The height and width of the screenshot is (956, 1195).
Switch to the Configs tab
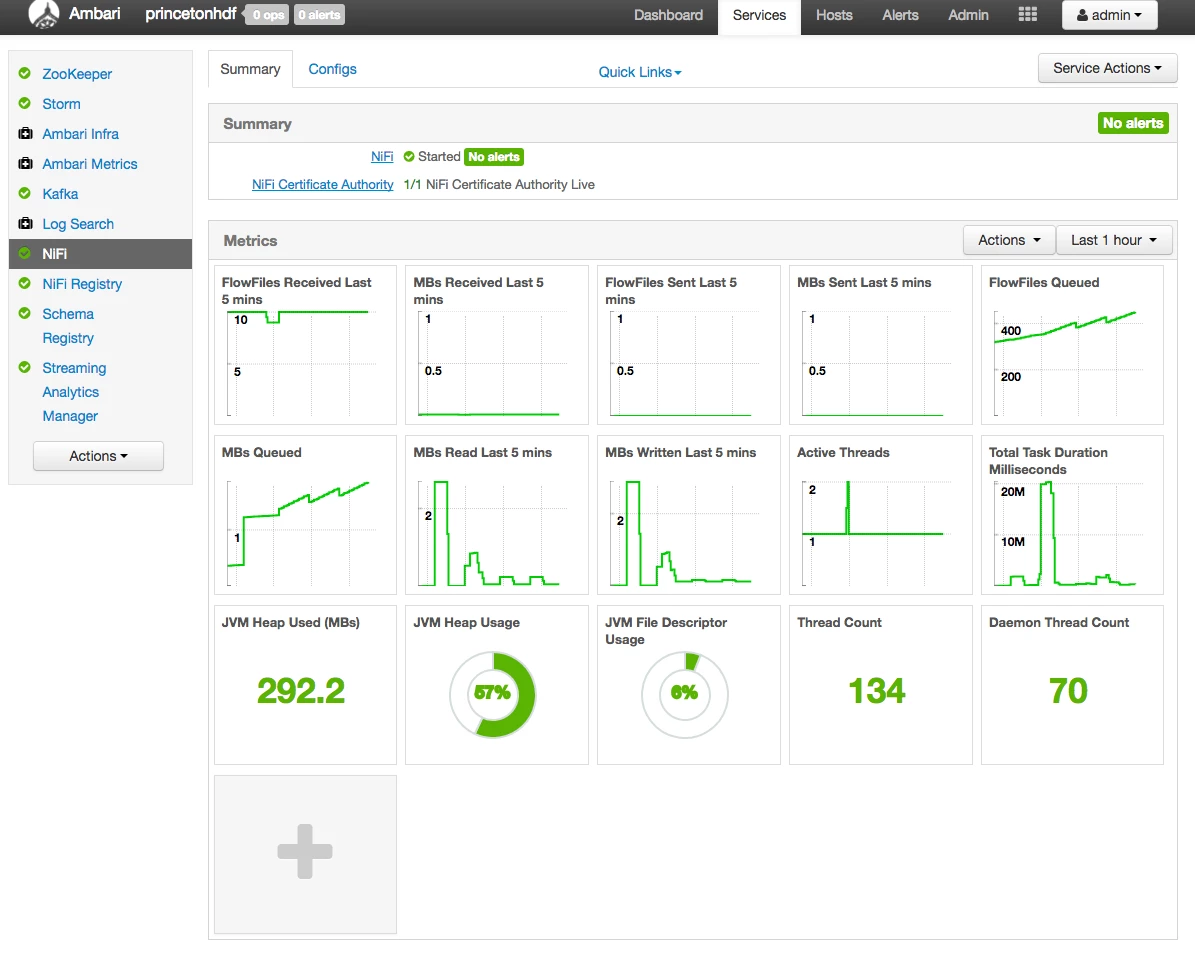pos(332,69)
